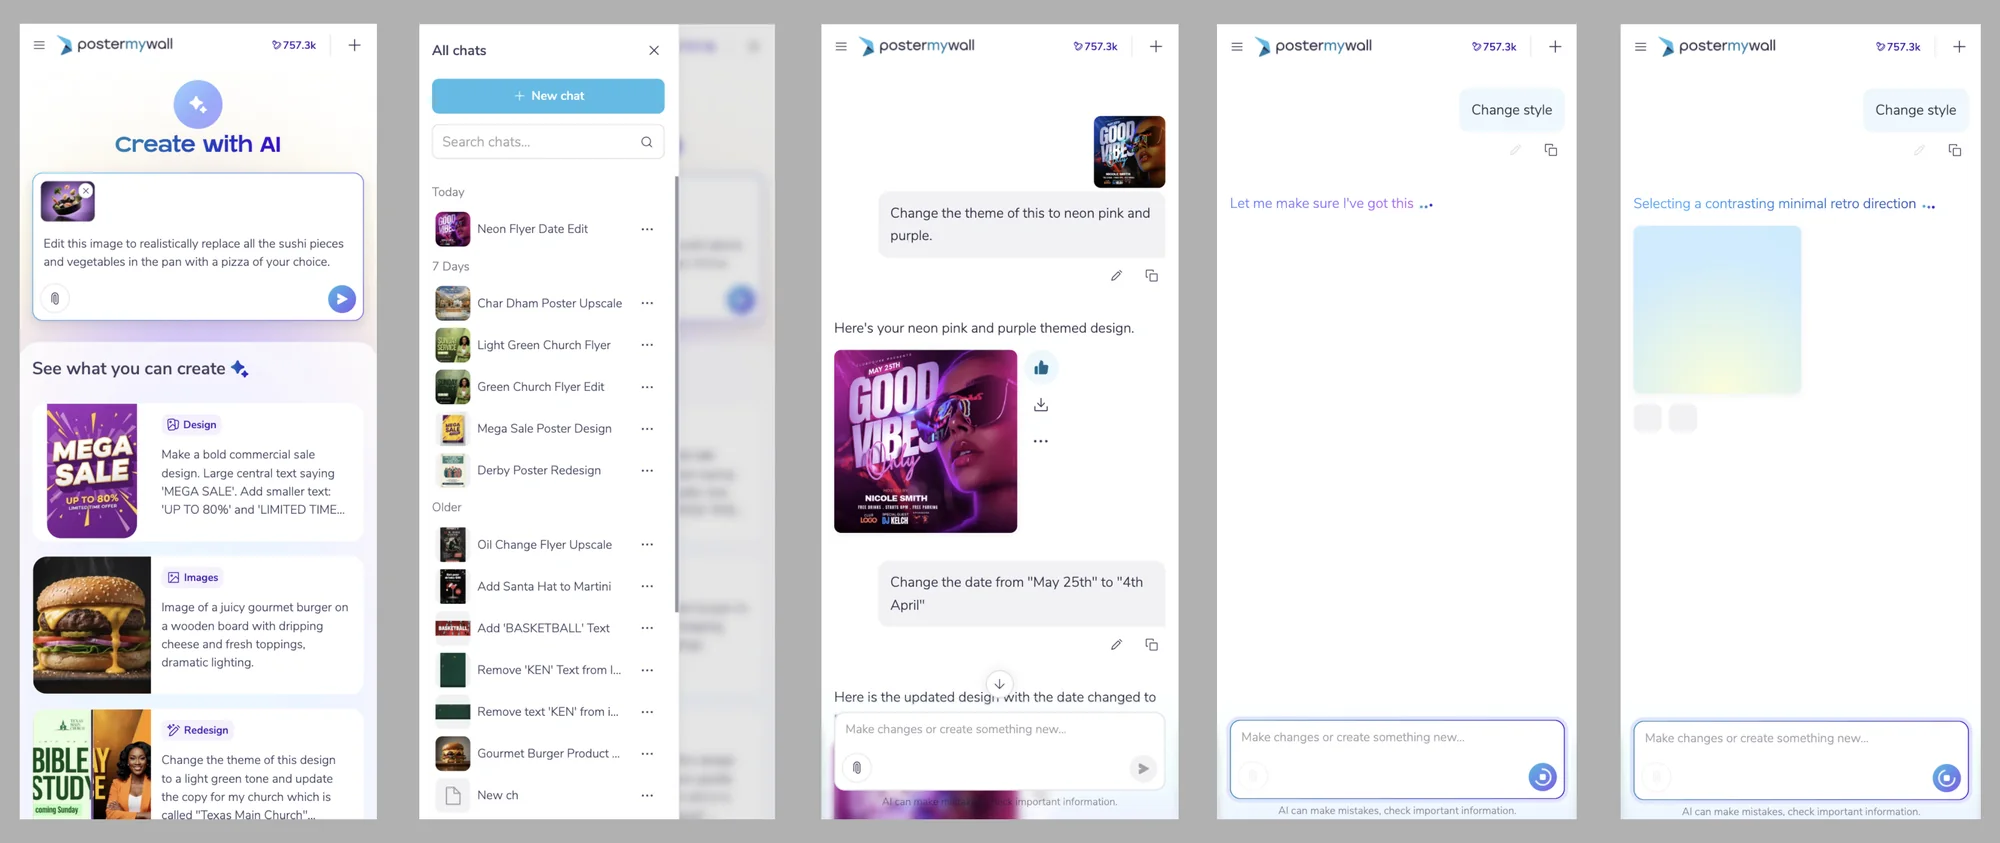2000x843 pixels.
Task: Open options for Neon Flyer Date Edit
Action: click(647, 229)
